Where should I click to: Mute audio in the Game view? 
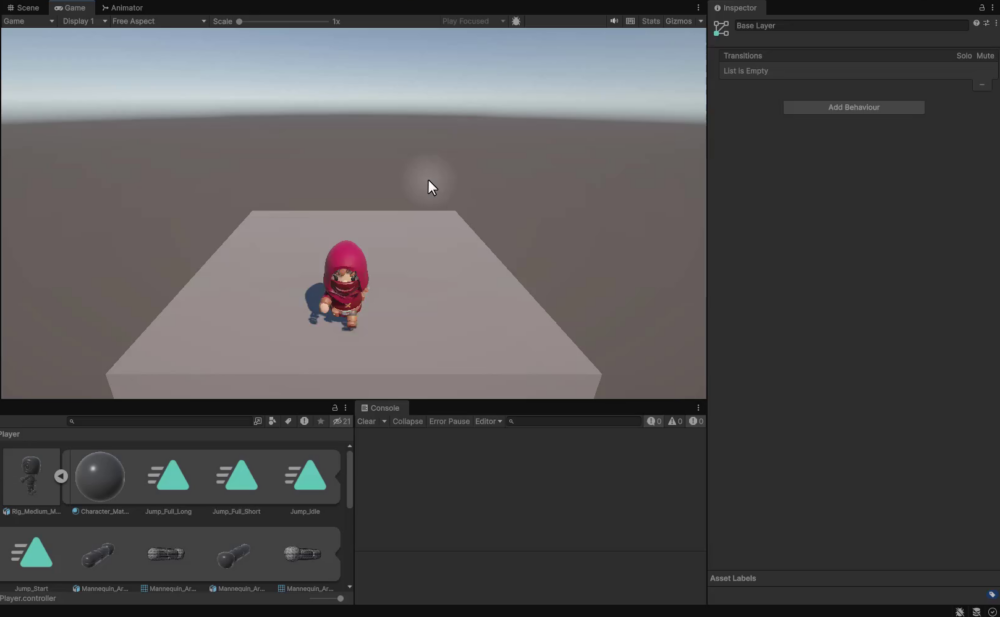point(614,21)
